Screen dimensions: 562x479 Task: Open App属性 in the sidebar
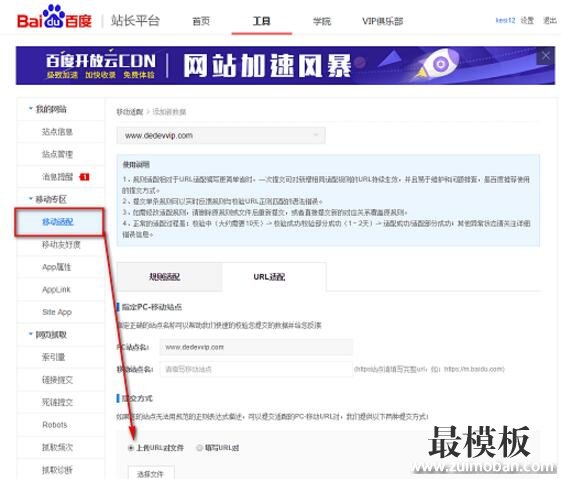(57, 267)
